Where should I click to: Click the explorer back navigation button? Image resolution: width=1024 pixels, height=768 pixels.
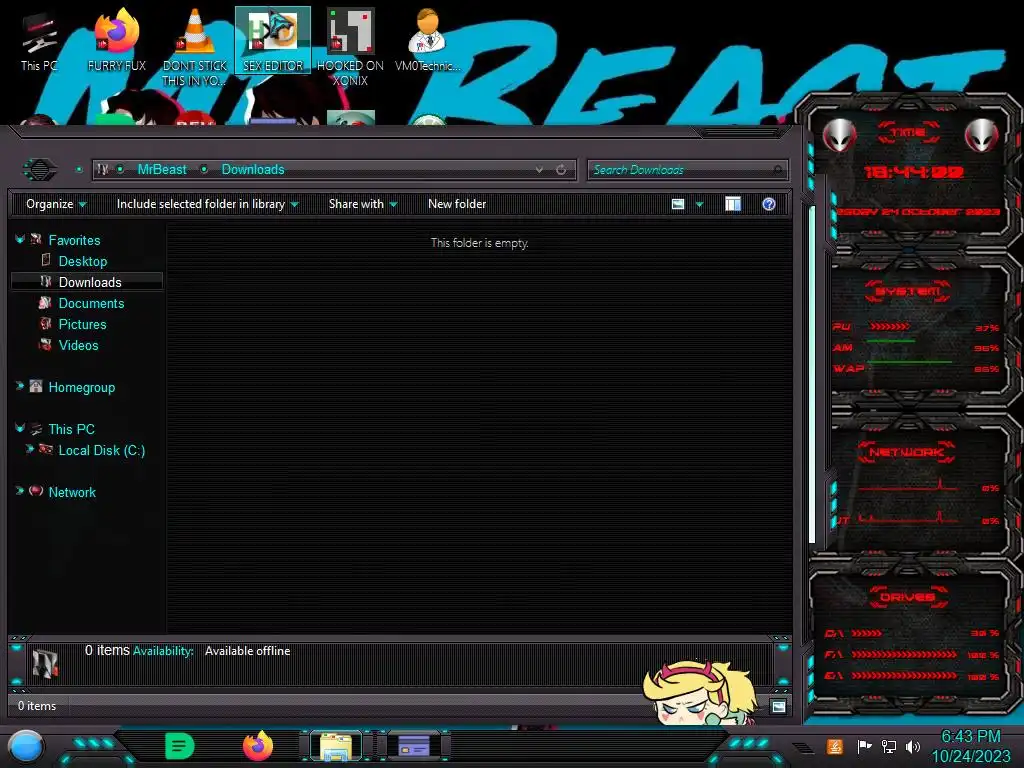40,170
